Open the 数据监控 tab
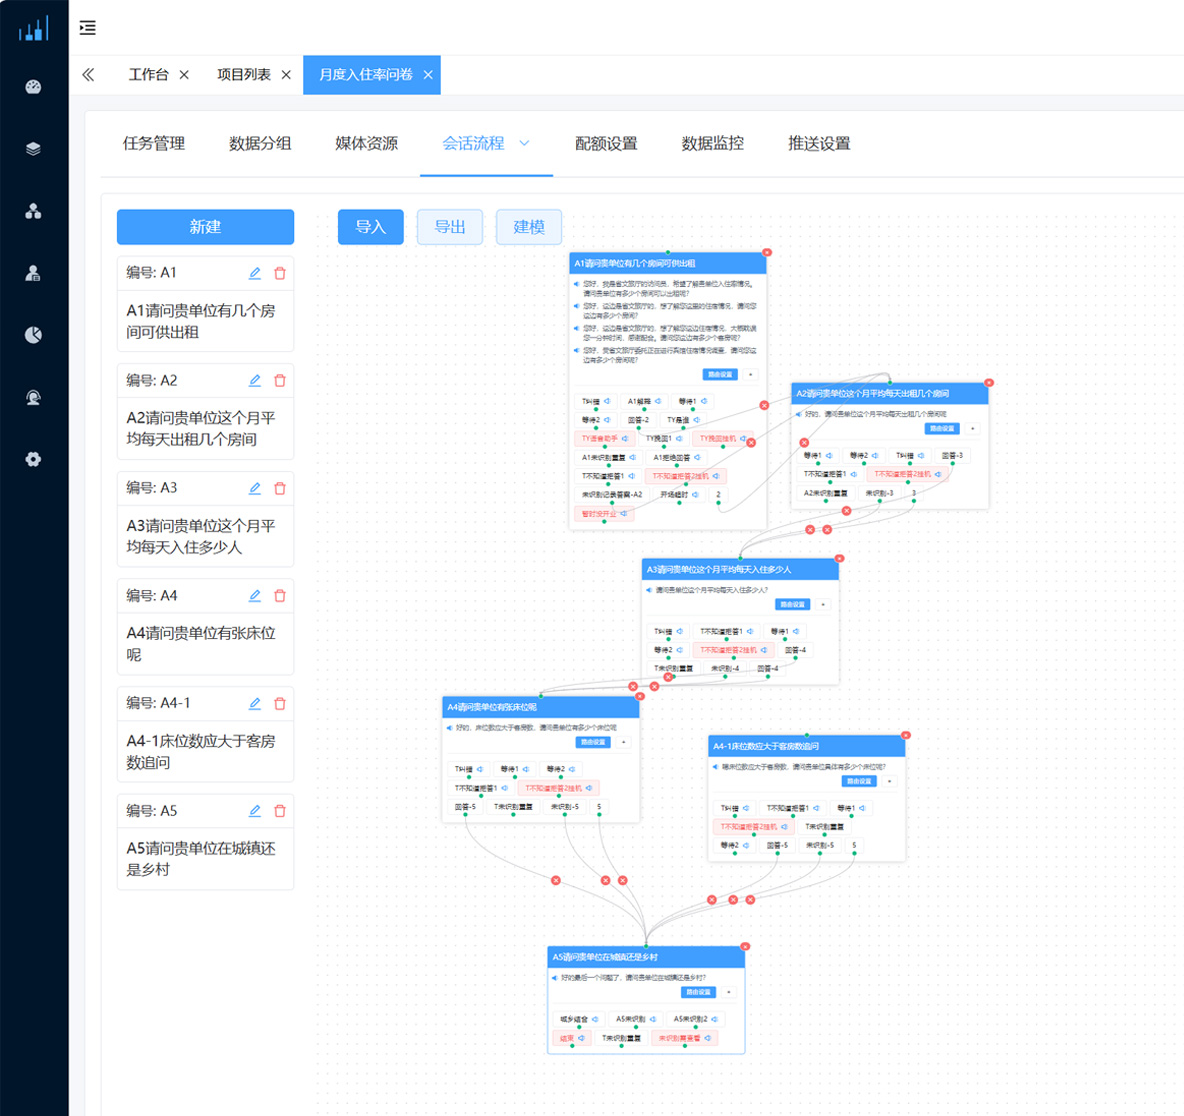 (712, 143)
